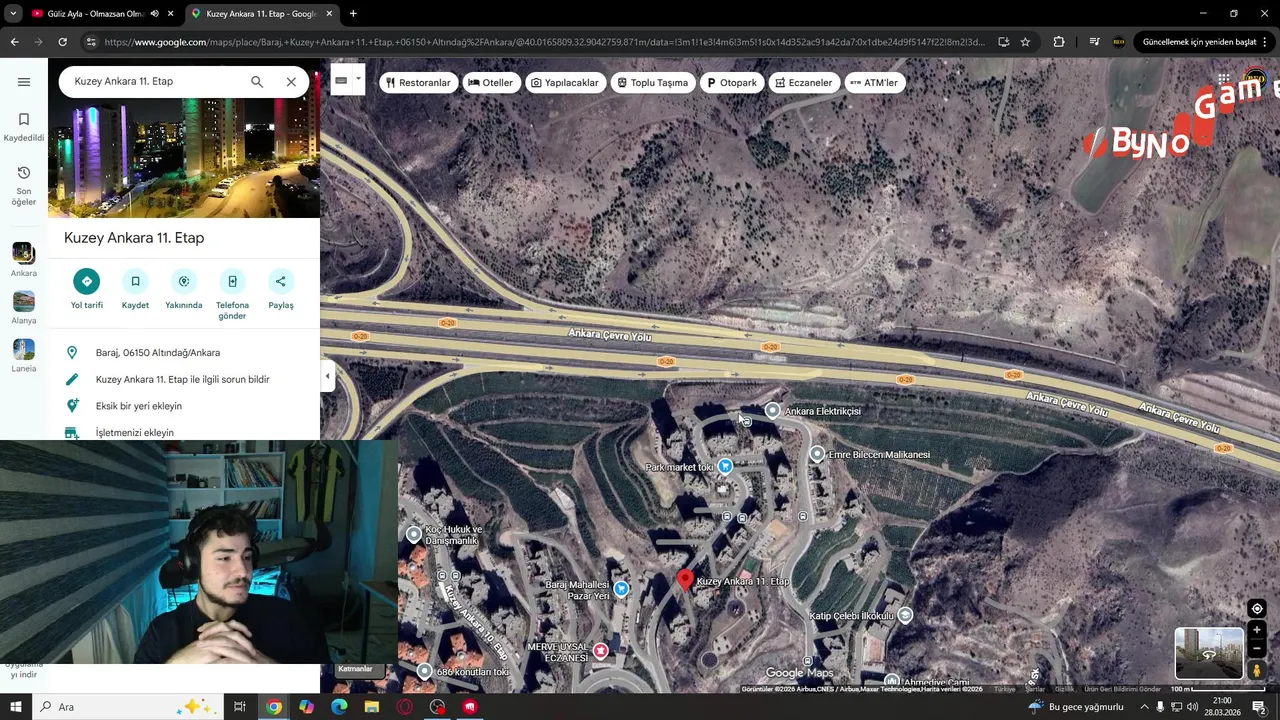Go back to the previous page
1280x720 pixels.
pyautogui.click(x=14, y=42)
